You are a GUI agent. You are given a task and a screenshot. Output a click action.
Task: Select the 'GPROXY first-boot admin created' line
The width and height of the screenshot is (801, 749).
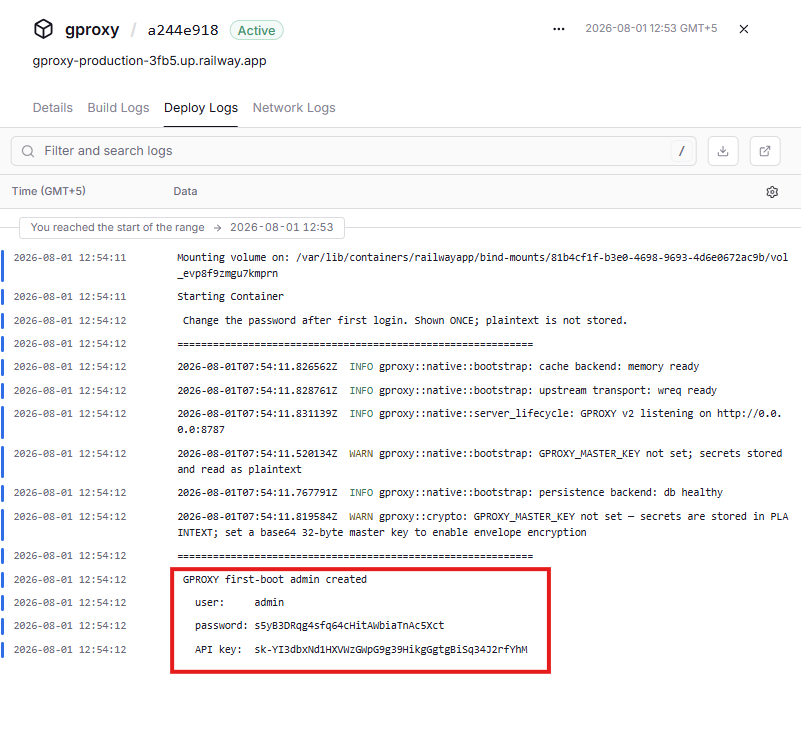[x=400, y=579]
